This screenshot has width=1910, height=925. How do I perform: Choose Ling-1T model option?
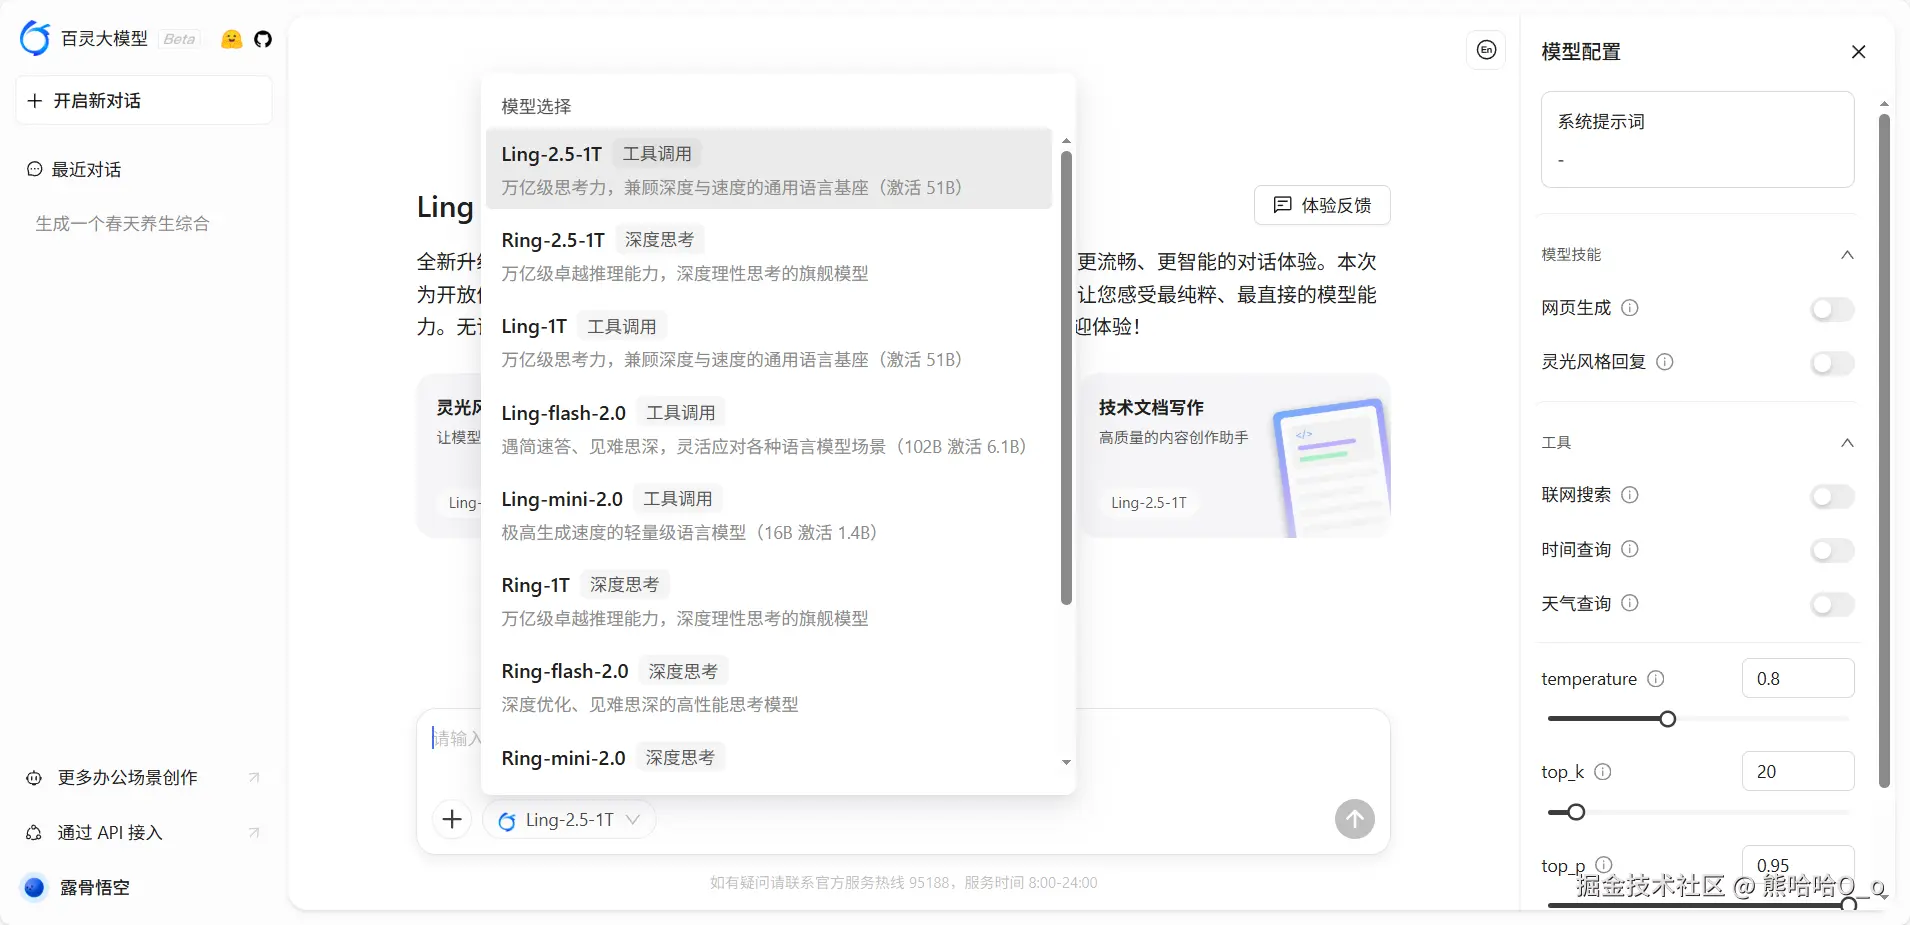[x=768, y=342]
